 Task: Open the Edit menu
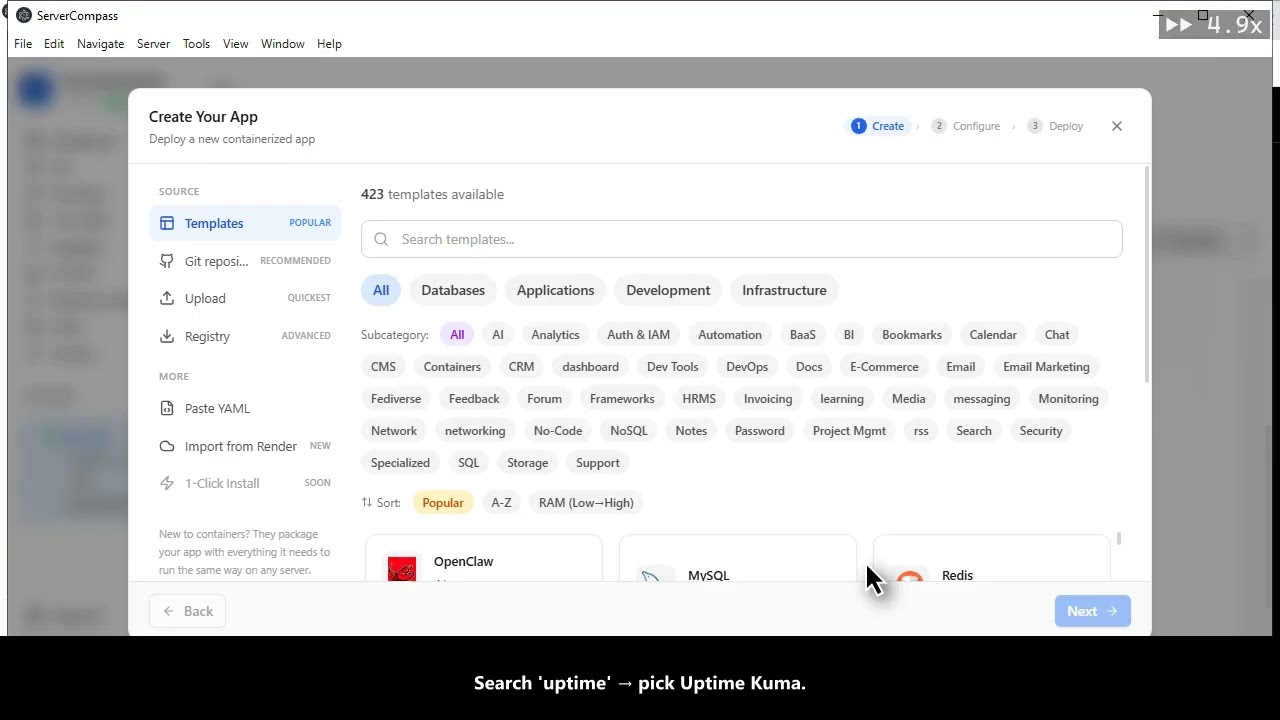54,44
